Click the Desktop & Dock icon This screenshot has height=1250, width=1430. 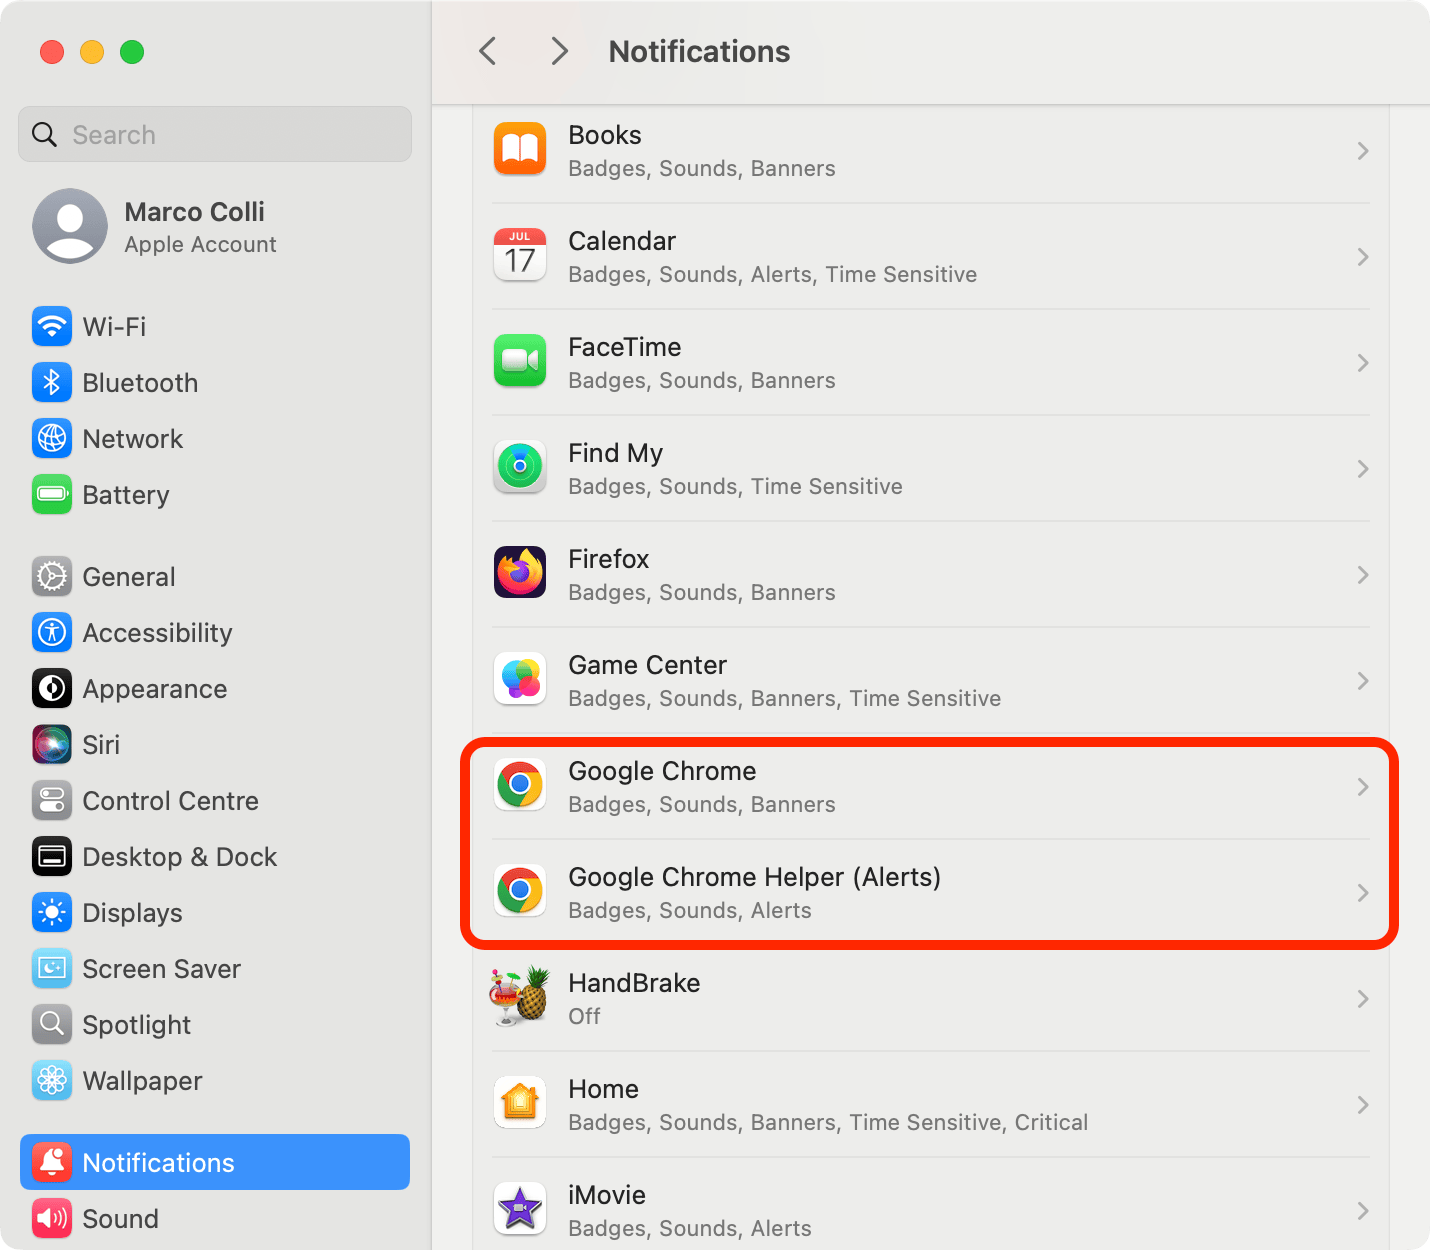pyautogui.click(x=52, y=857)
